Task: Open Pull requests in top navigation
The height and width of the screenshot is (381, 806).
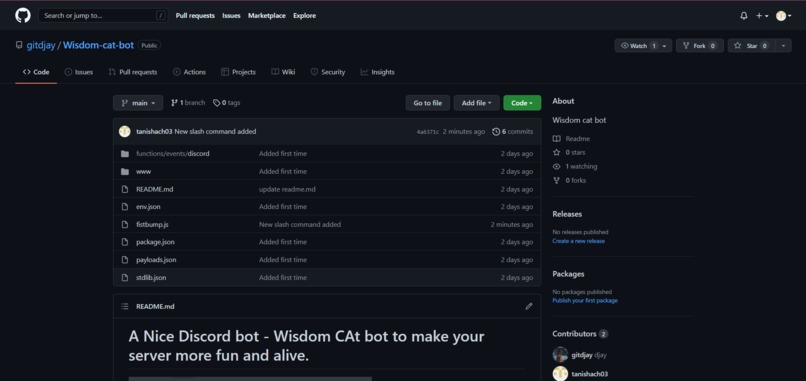Action: [x=195, y=15]
